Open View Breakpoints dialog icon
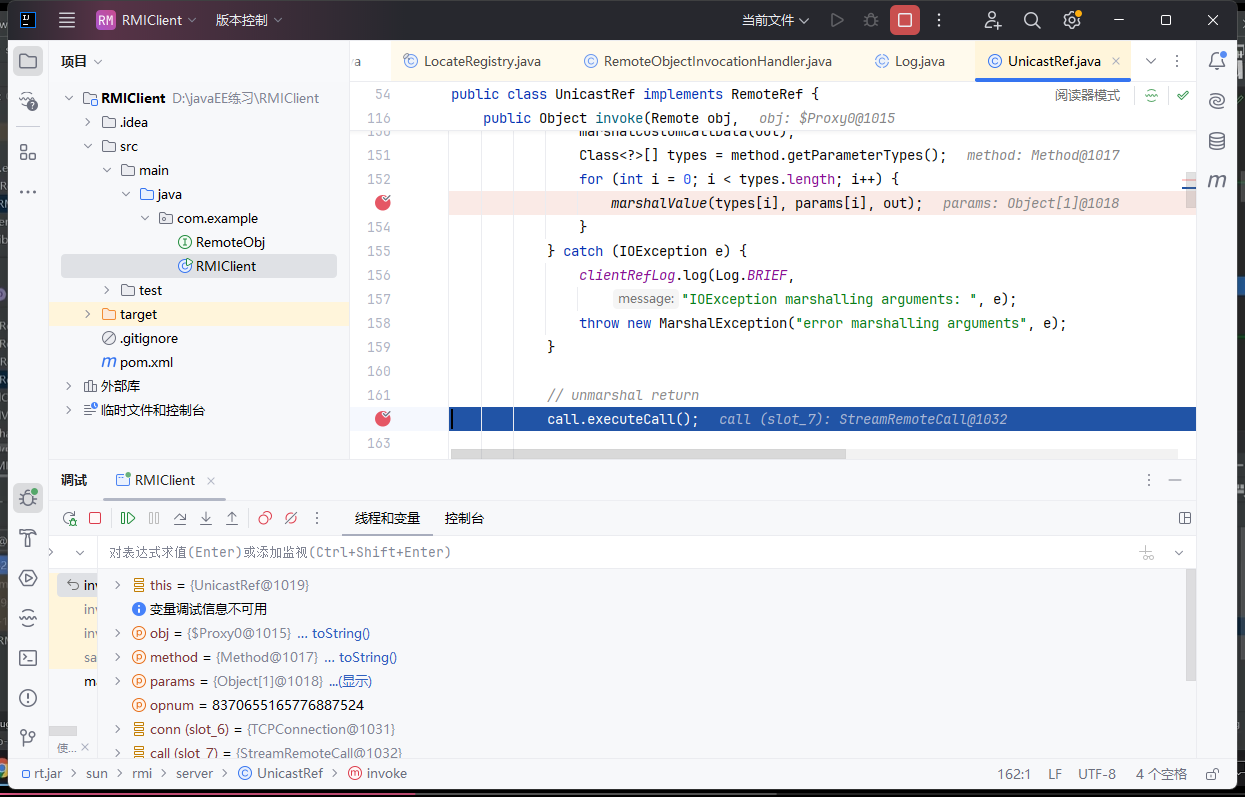 click(265, 518)
